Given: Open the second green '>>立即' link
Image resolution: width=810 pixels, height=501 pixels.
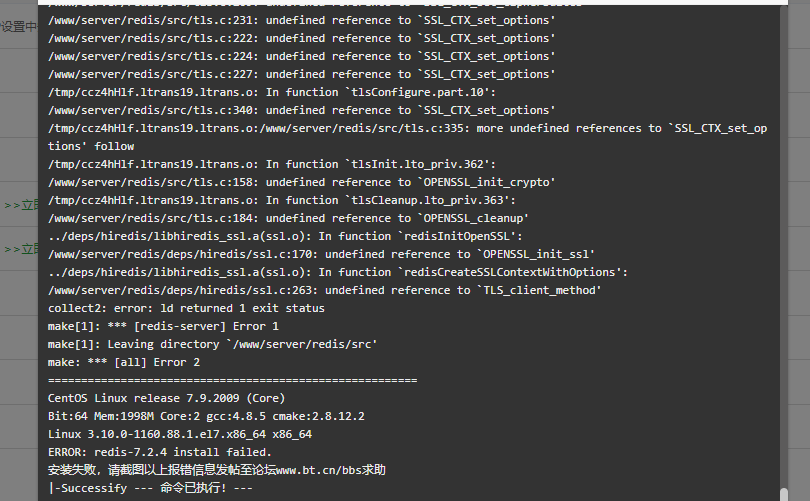Looking at the screenshot, I should click(21, 249).
